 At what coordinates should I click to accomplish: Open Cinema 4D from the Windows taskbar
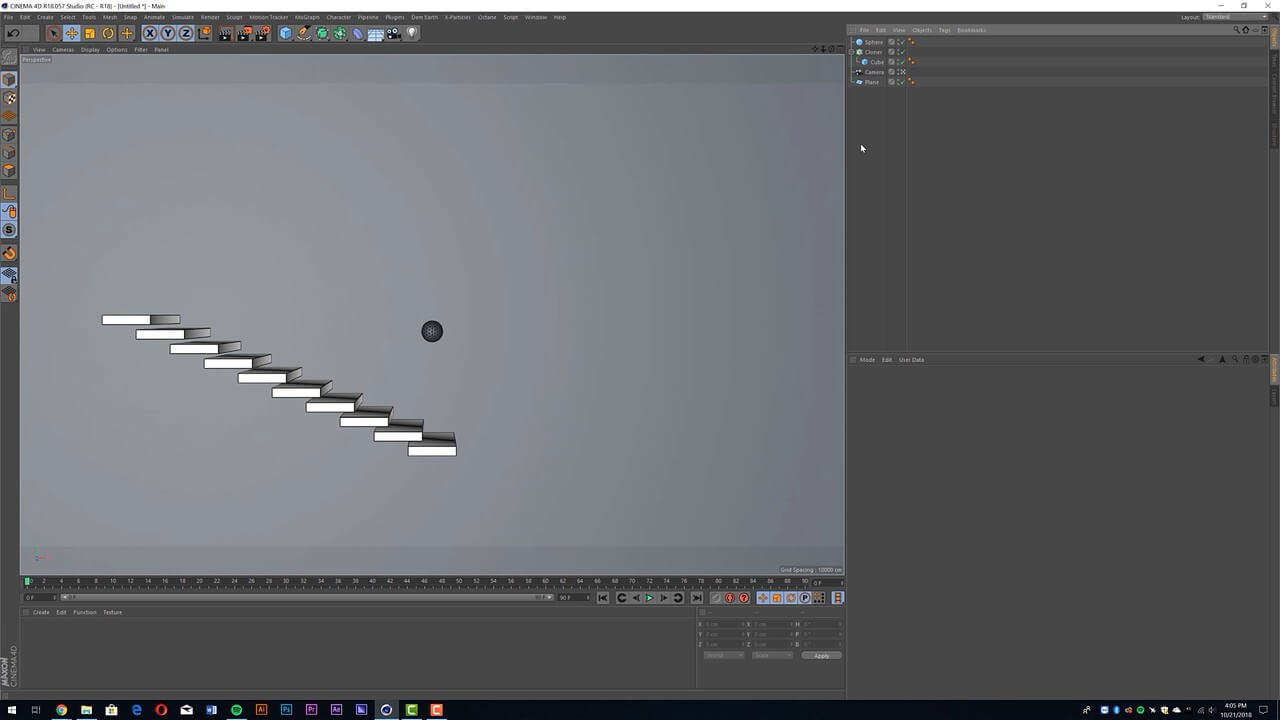point(385,710)
